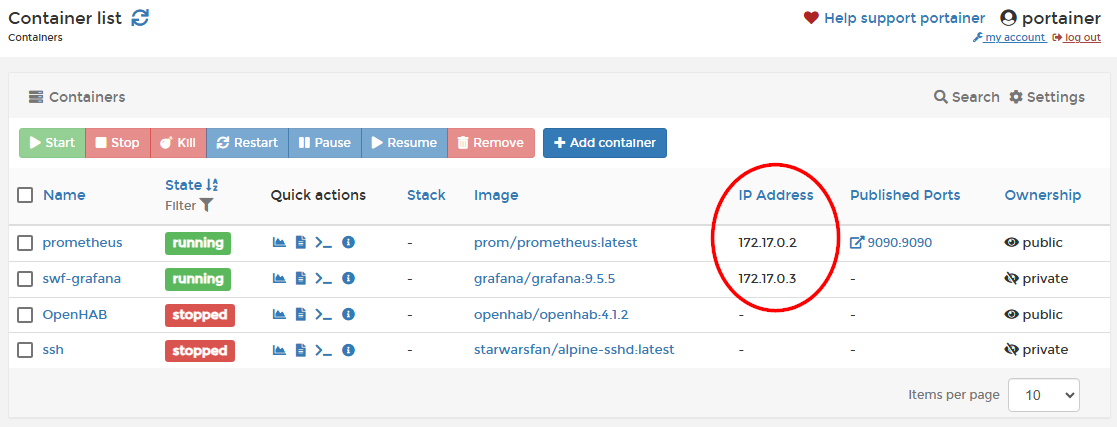The width and height of the screenshot is (1117, 427).
Task: Click the portainer user avatar icon
Action: 1008,18
